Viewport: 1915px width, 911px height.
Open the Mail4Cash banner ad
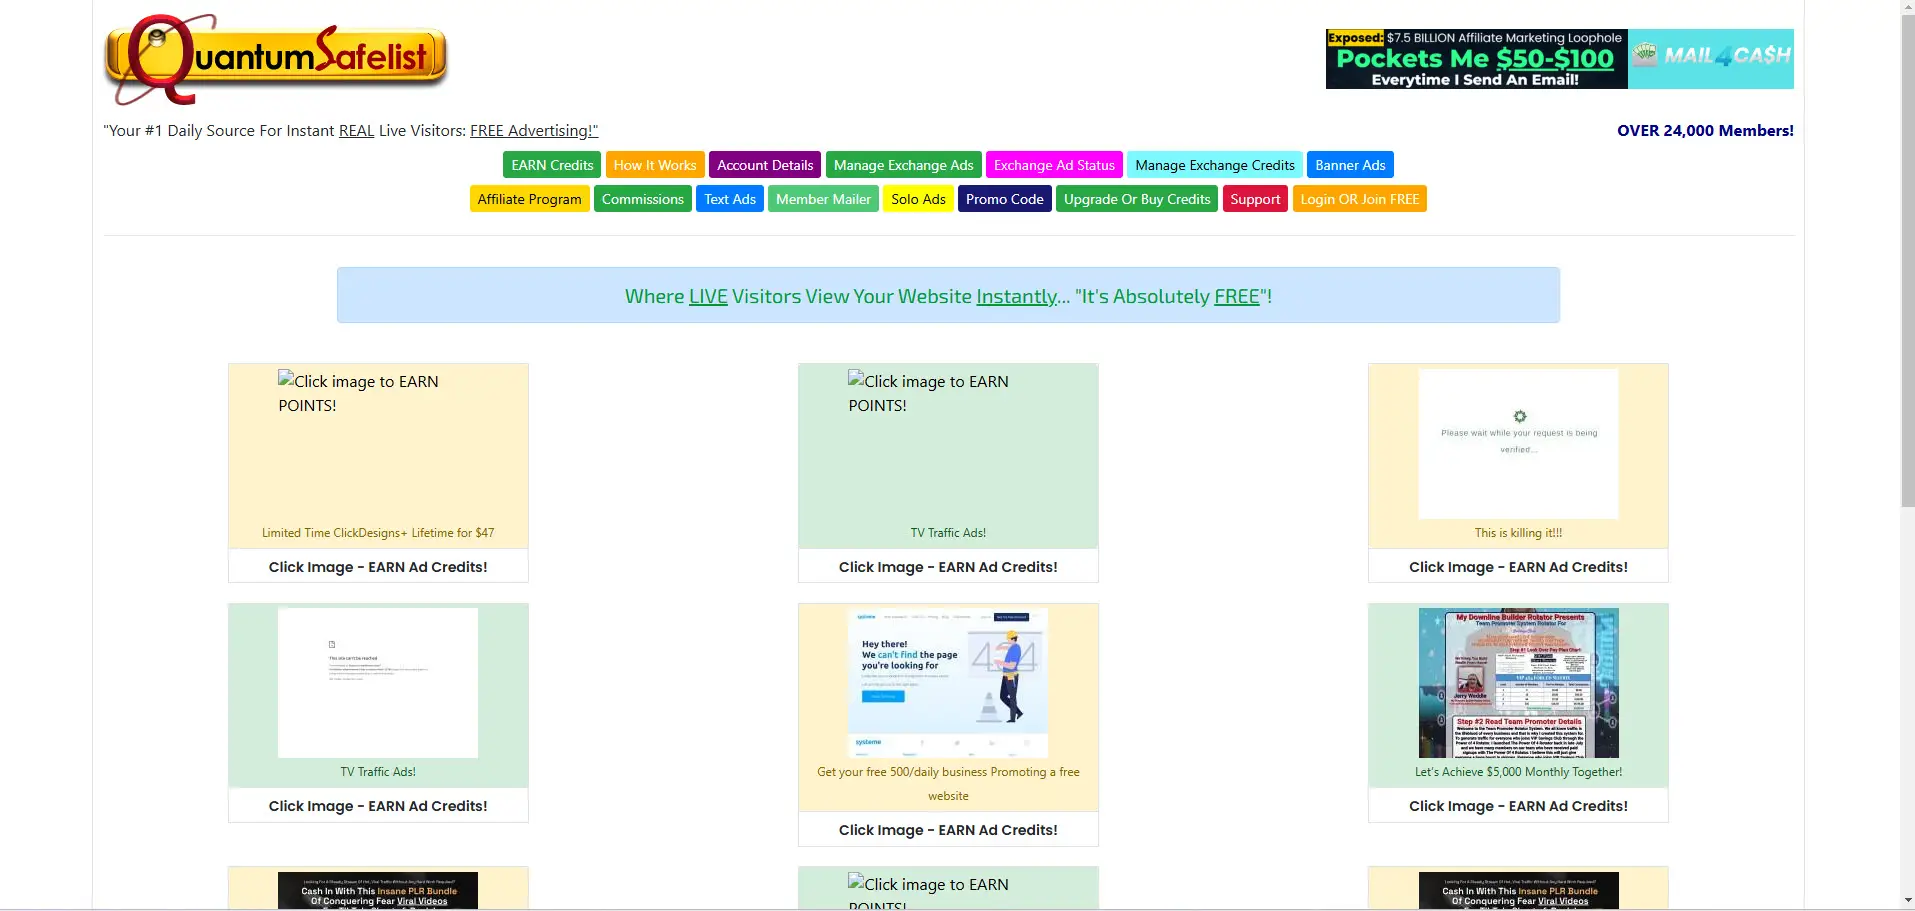coord(1559,59)
